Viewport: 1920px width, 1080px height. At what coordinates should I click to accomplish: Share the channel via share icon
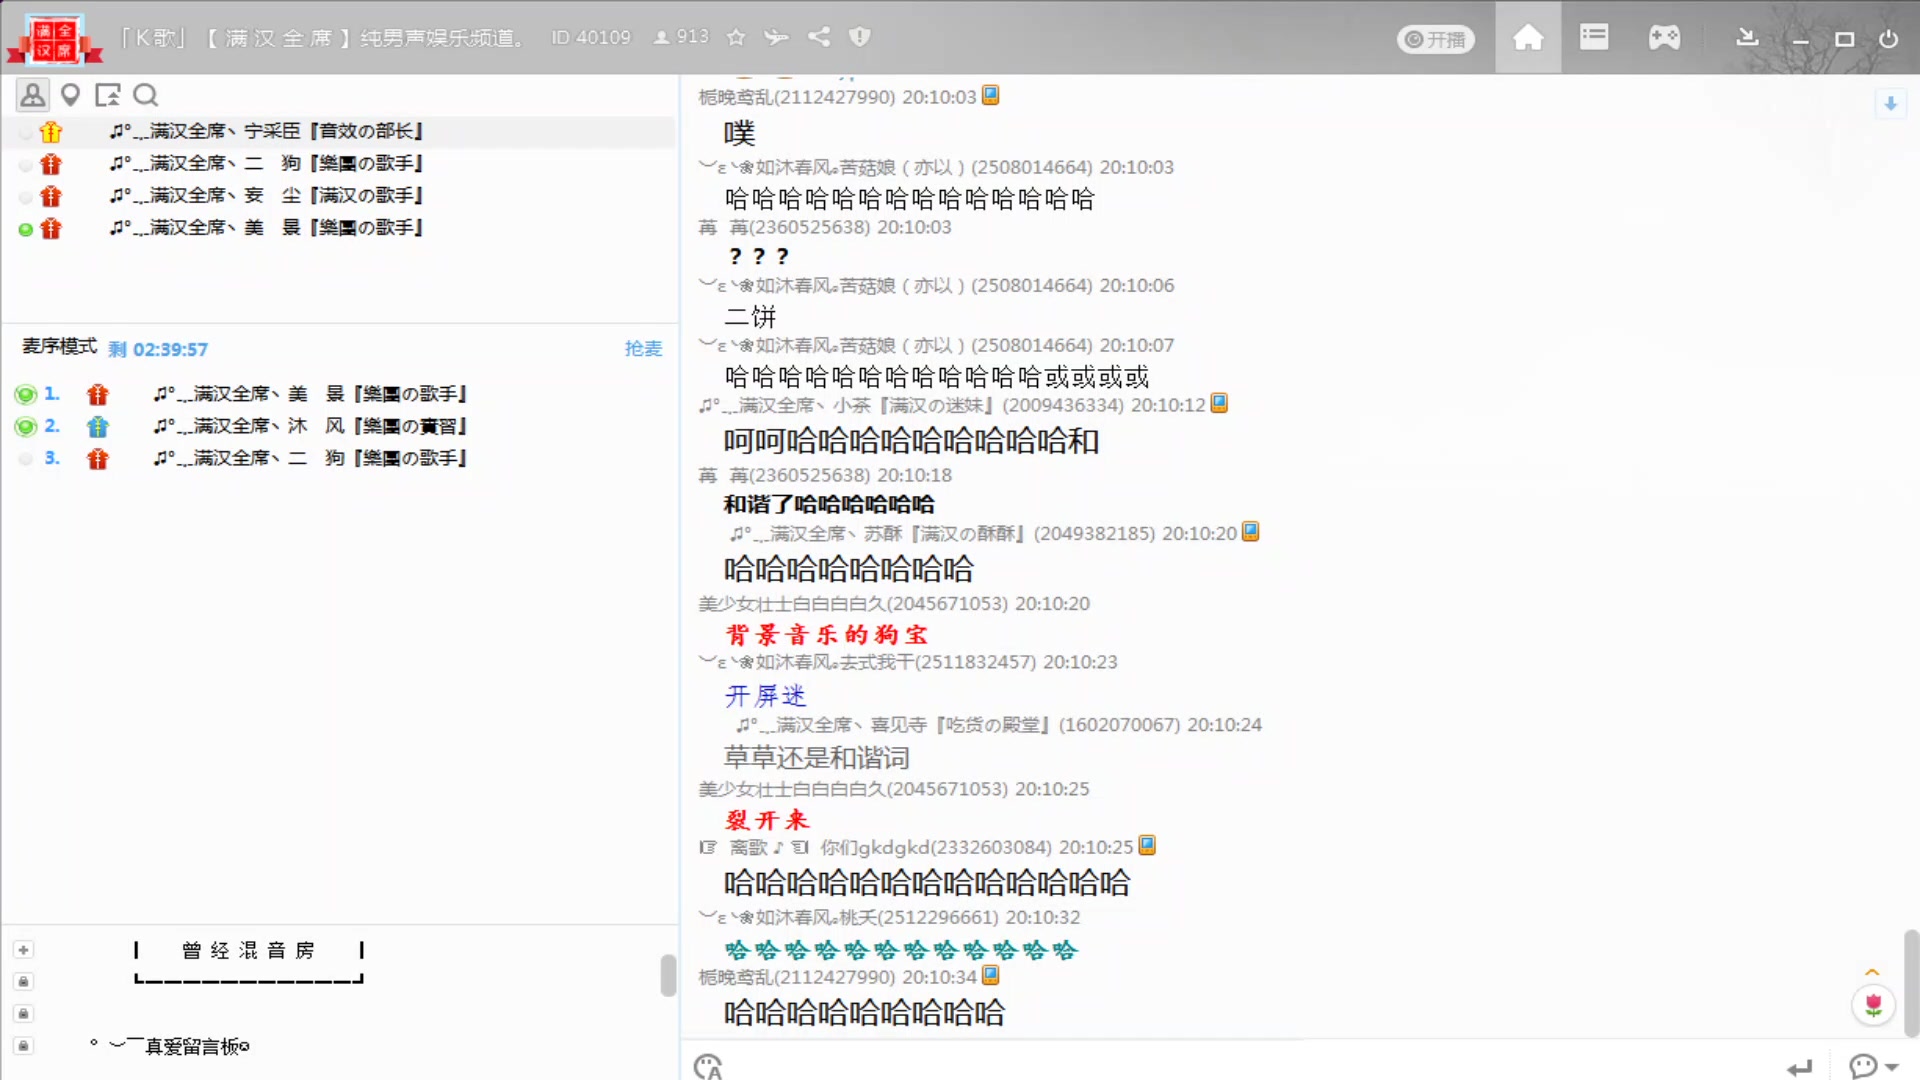tap(819, 37)
